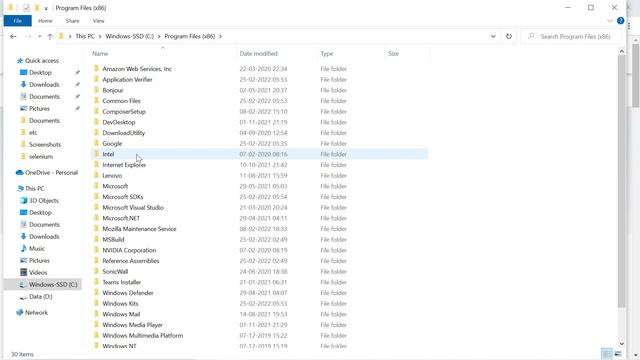640x360 pixels.
Task: Open the Screenshots quick access folder
Action: click(45, 144)
